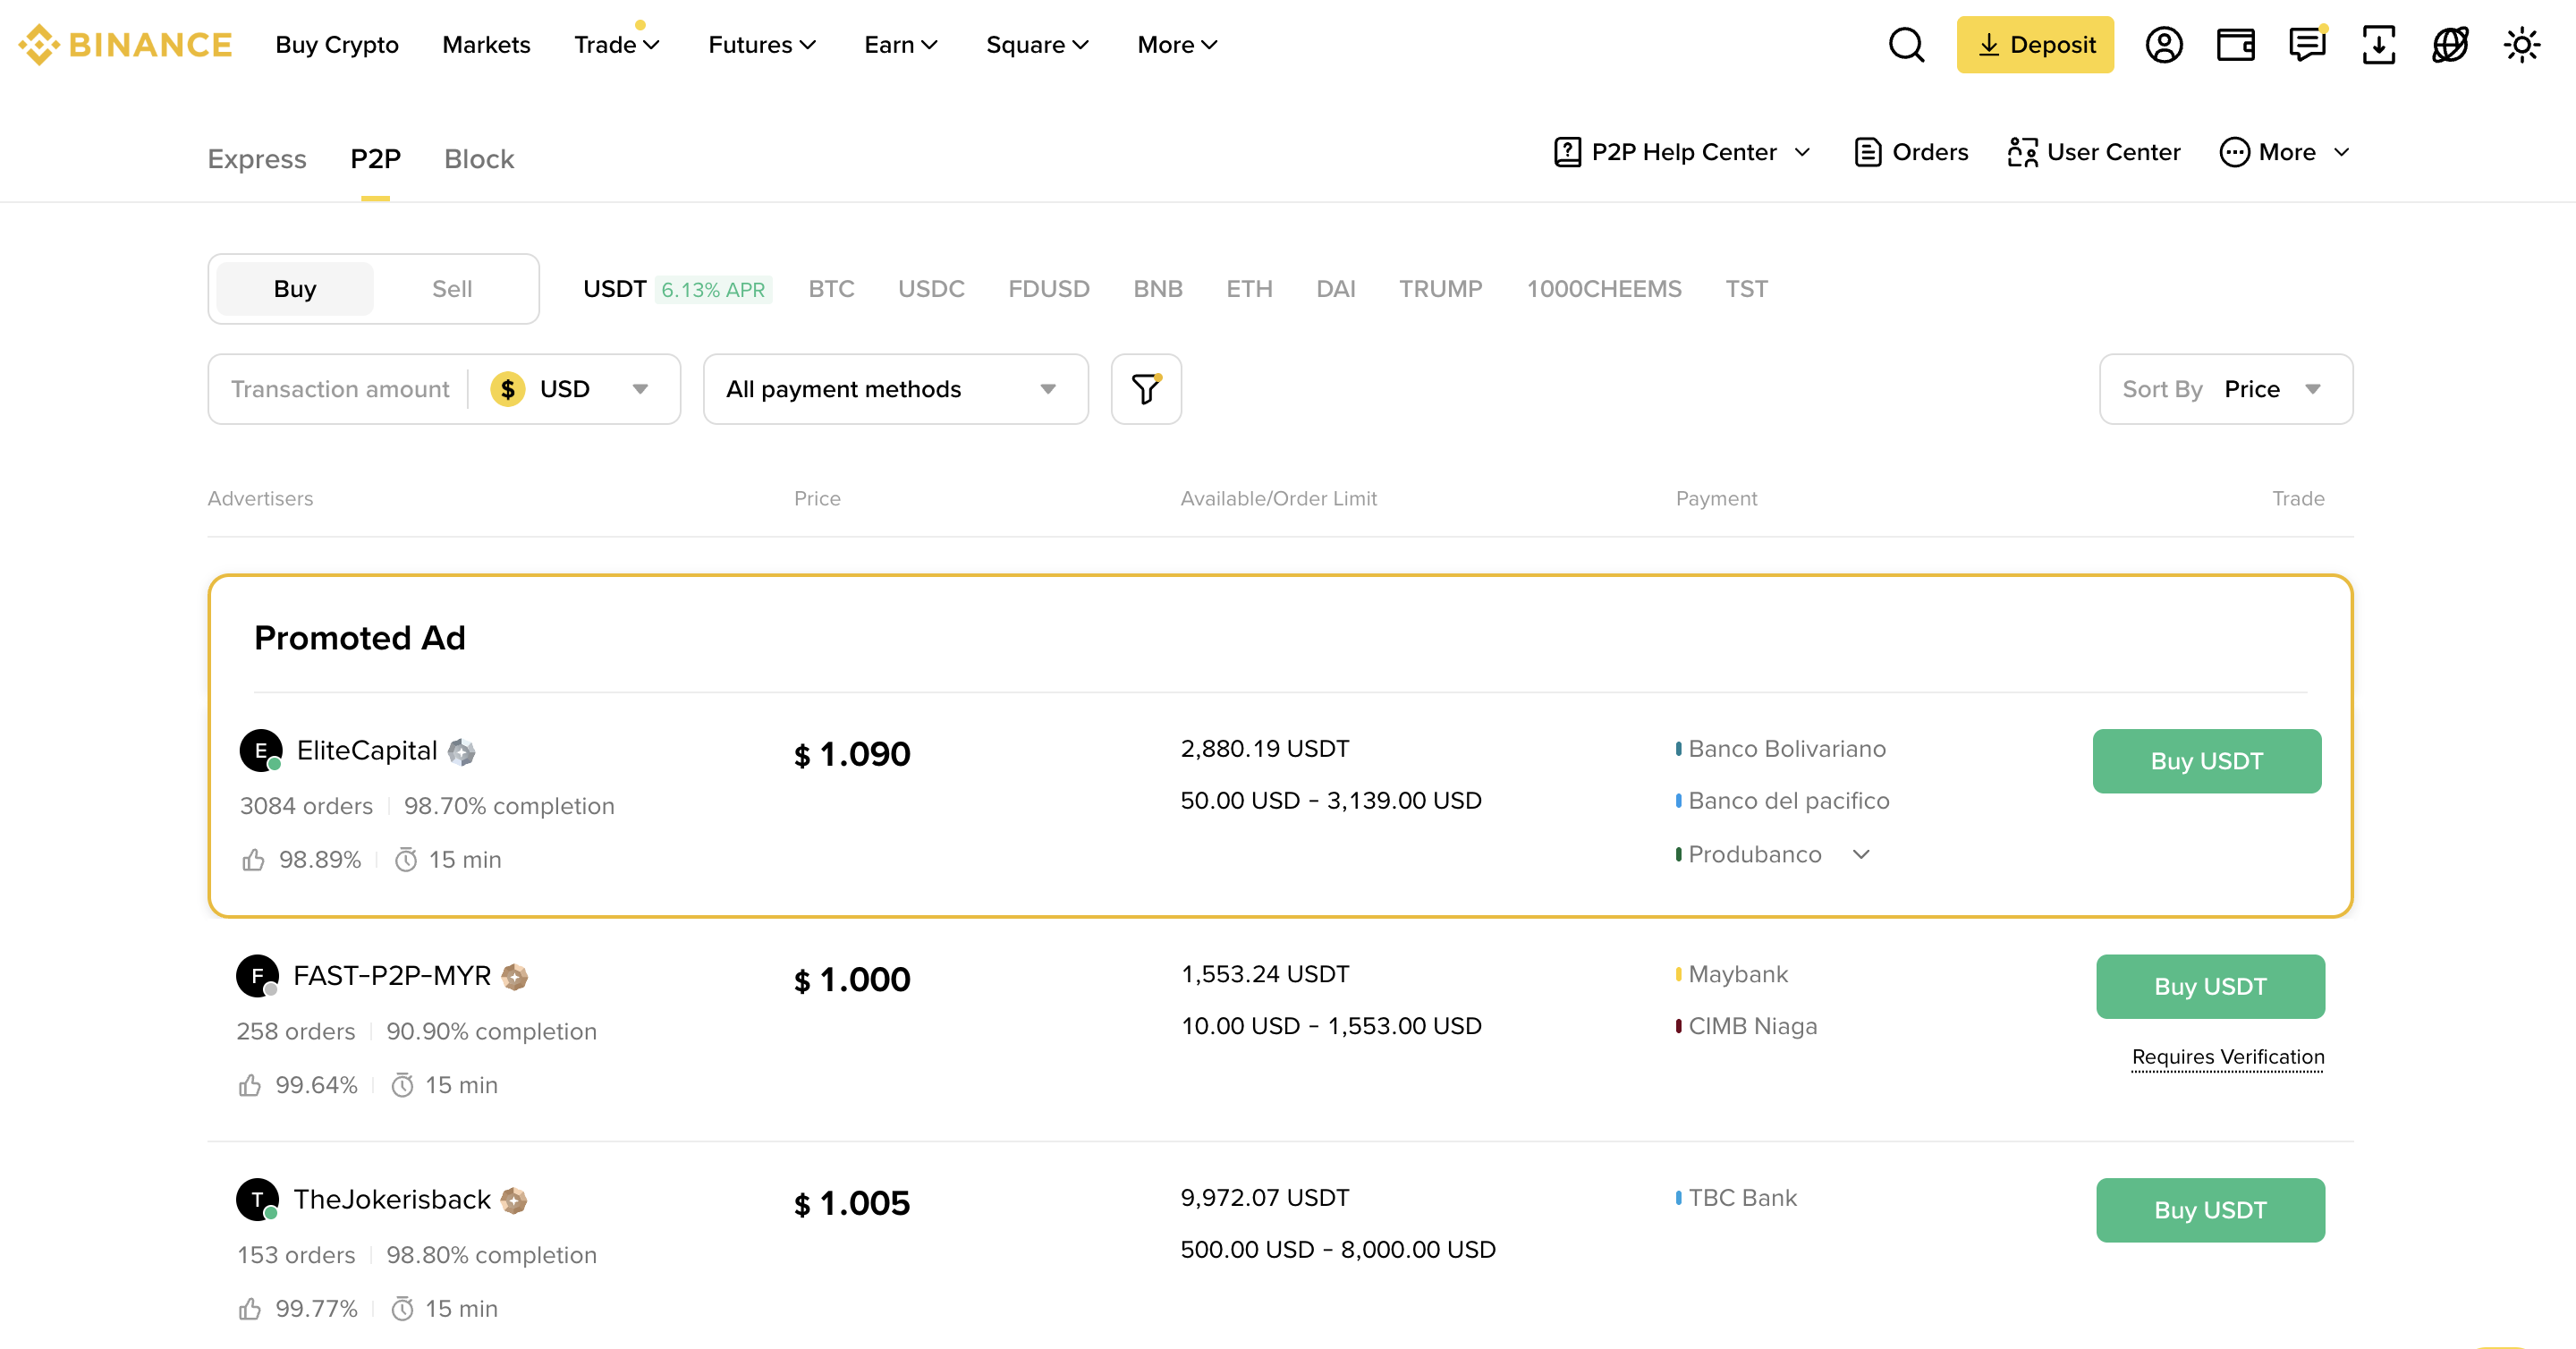Open the search magnifier icon
The width and height of the screenshot is (2576, 1349).
[1906, 45]
